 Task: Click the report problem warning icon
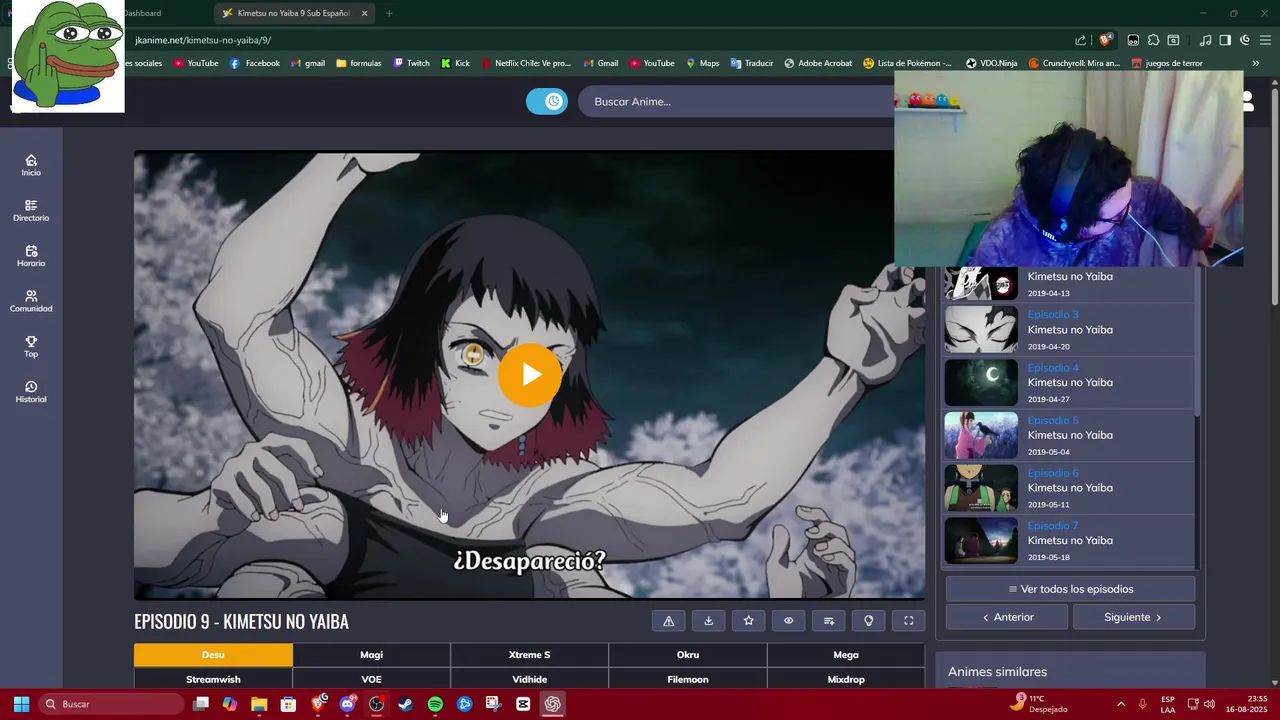tap(669, 621)
